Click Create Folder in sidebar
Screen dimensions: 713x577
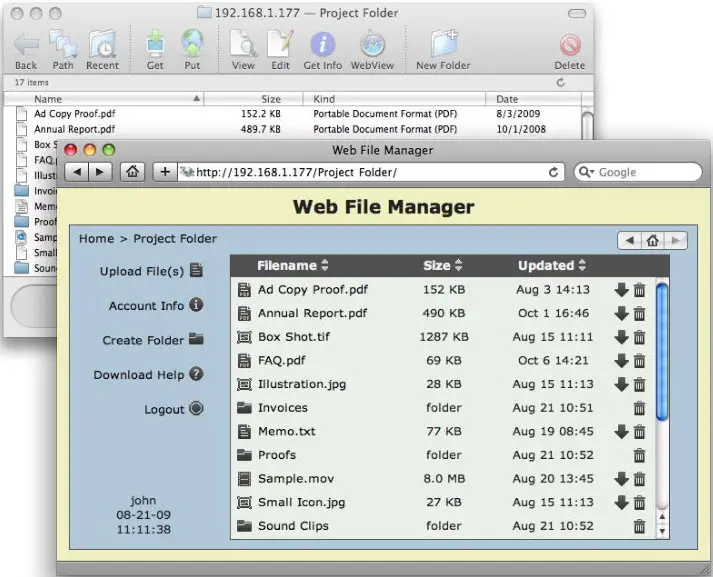click(x=153, y=340)
